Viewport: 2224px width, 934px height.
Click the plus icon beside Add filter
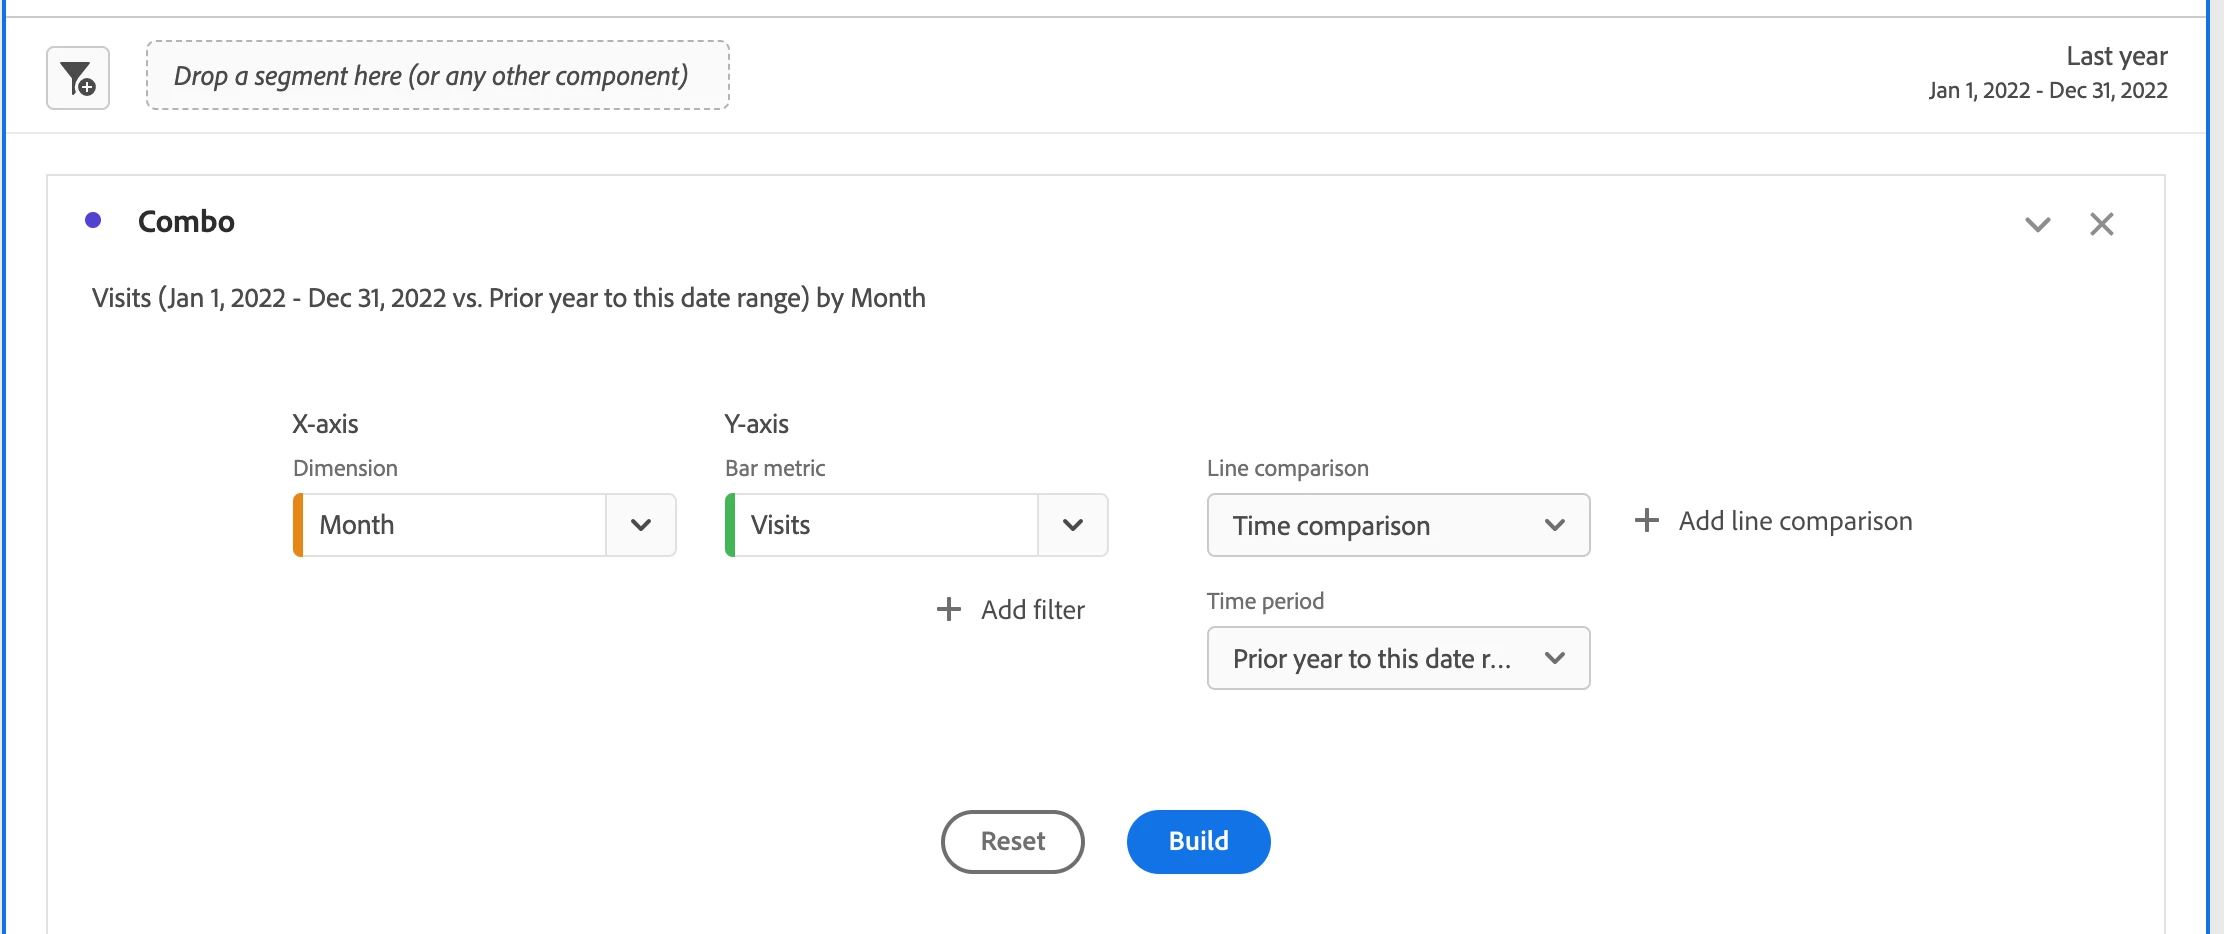tap(948, 609)
